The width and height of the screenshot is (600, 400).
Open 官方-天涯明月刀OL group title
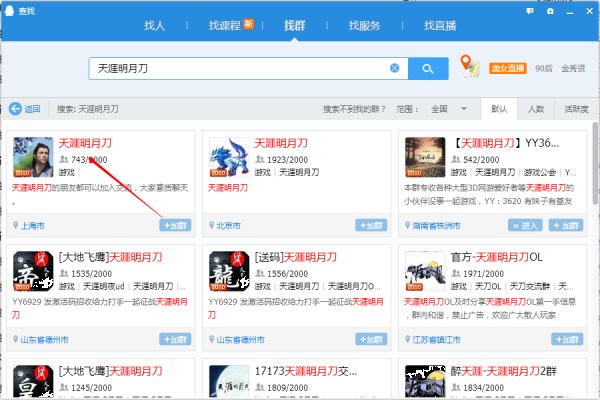[497, 257]
